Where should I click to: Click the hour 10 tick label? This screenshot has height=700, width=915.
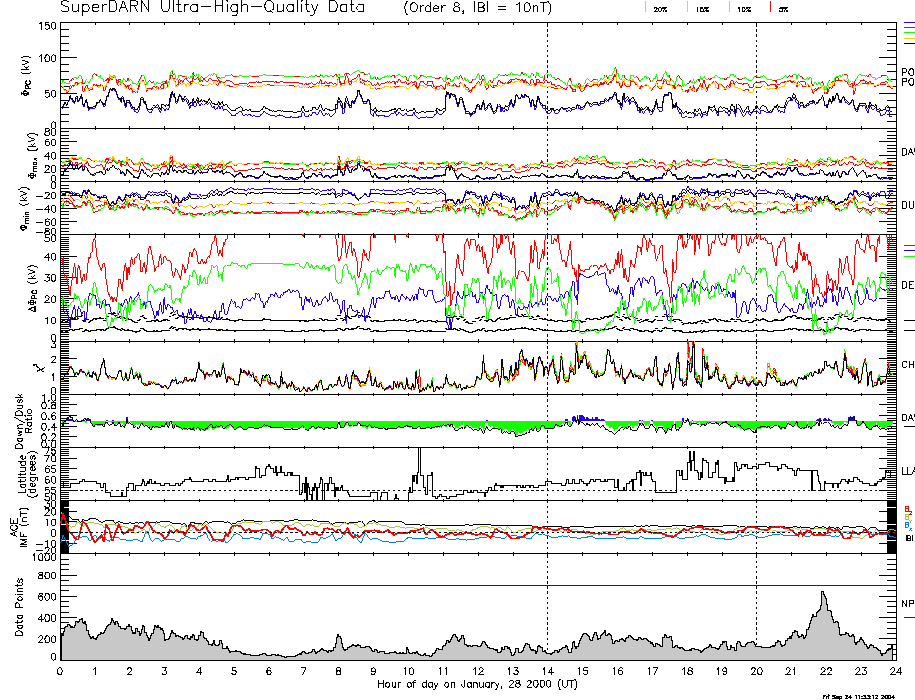pos(408,671)
